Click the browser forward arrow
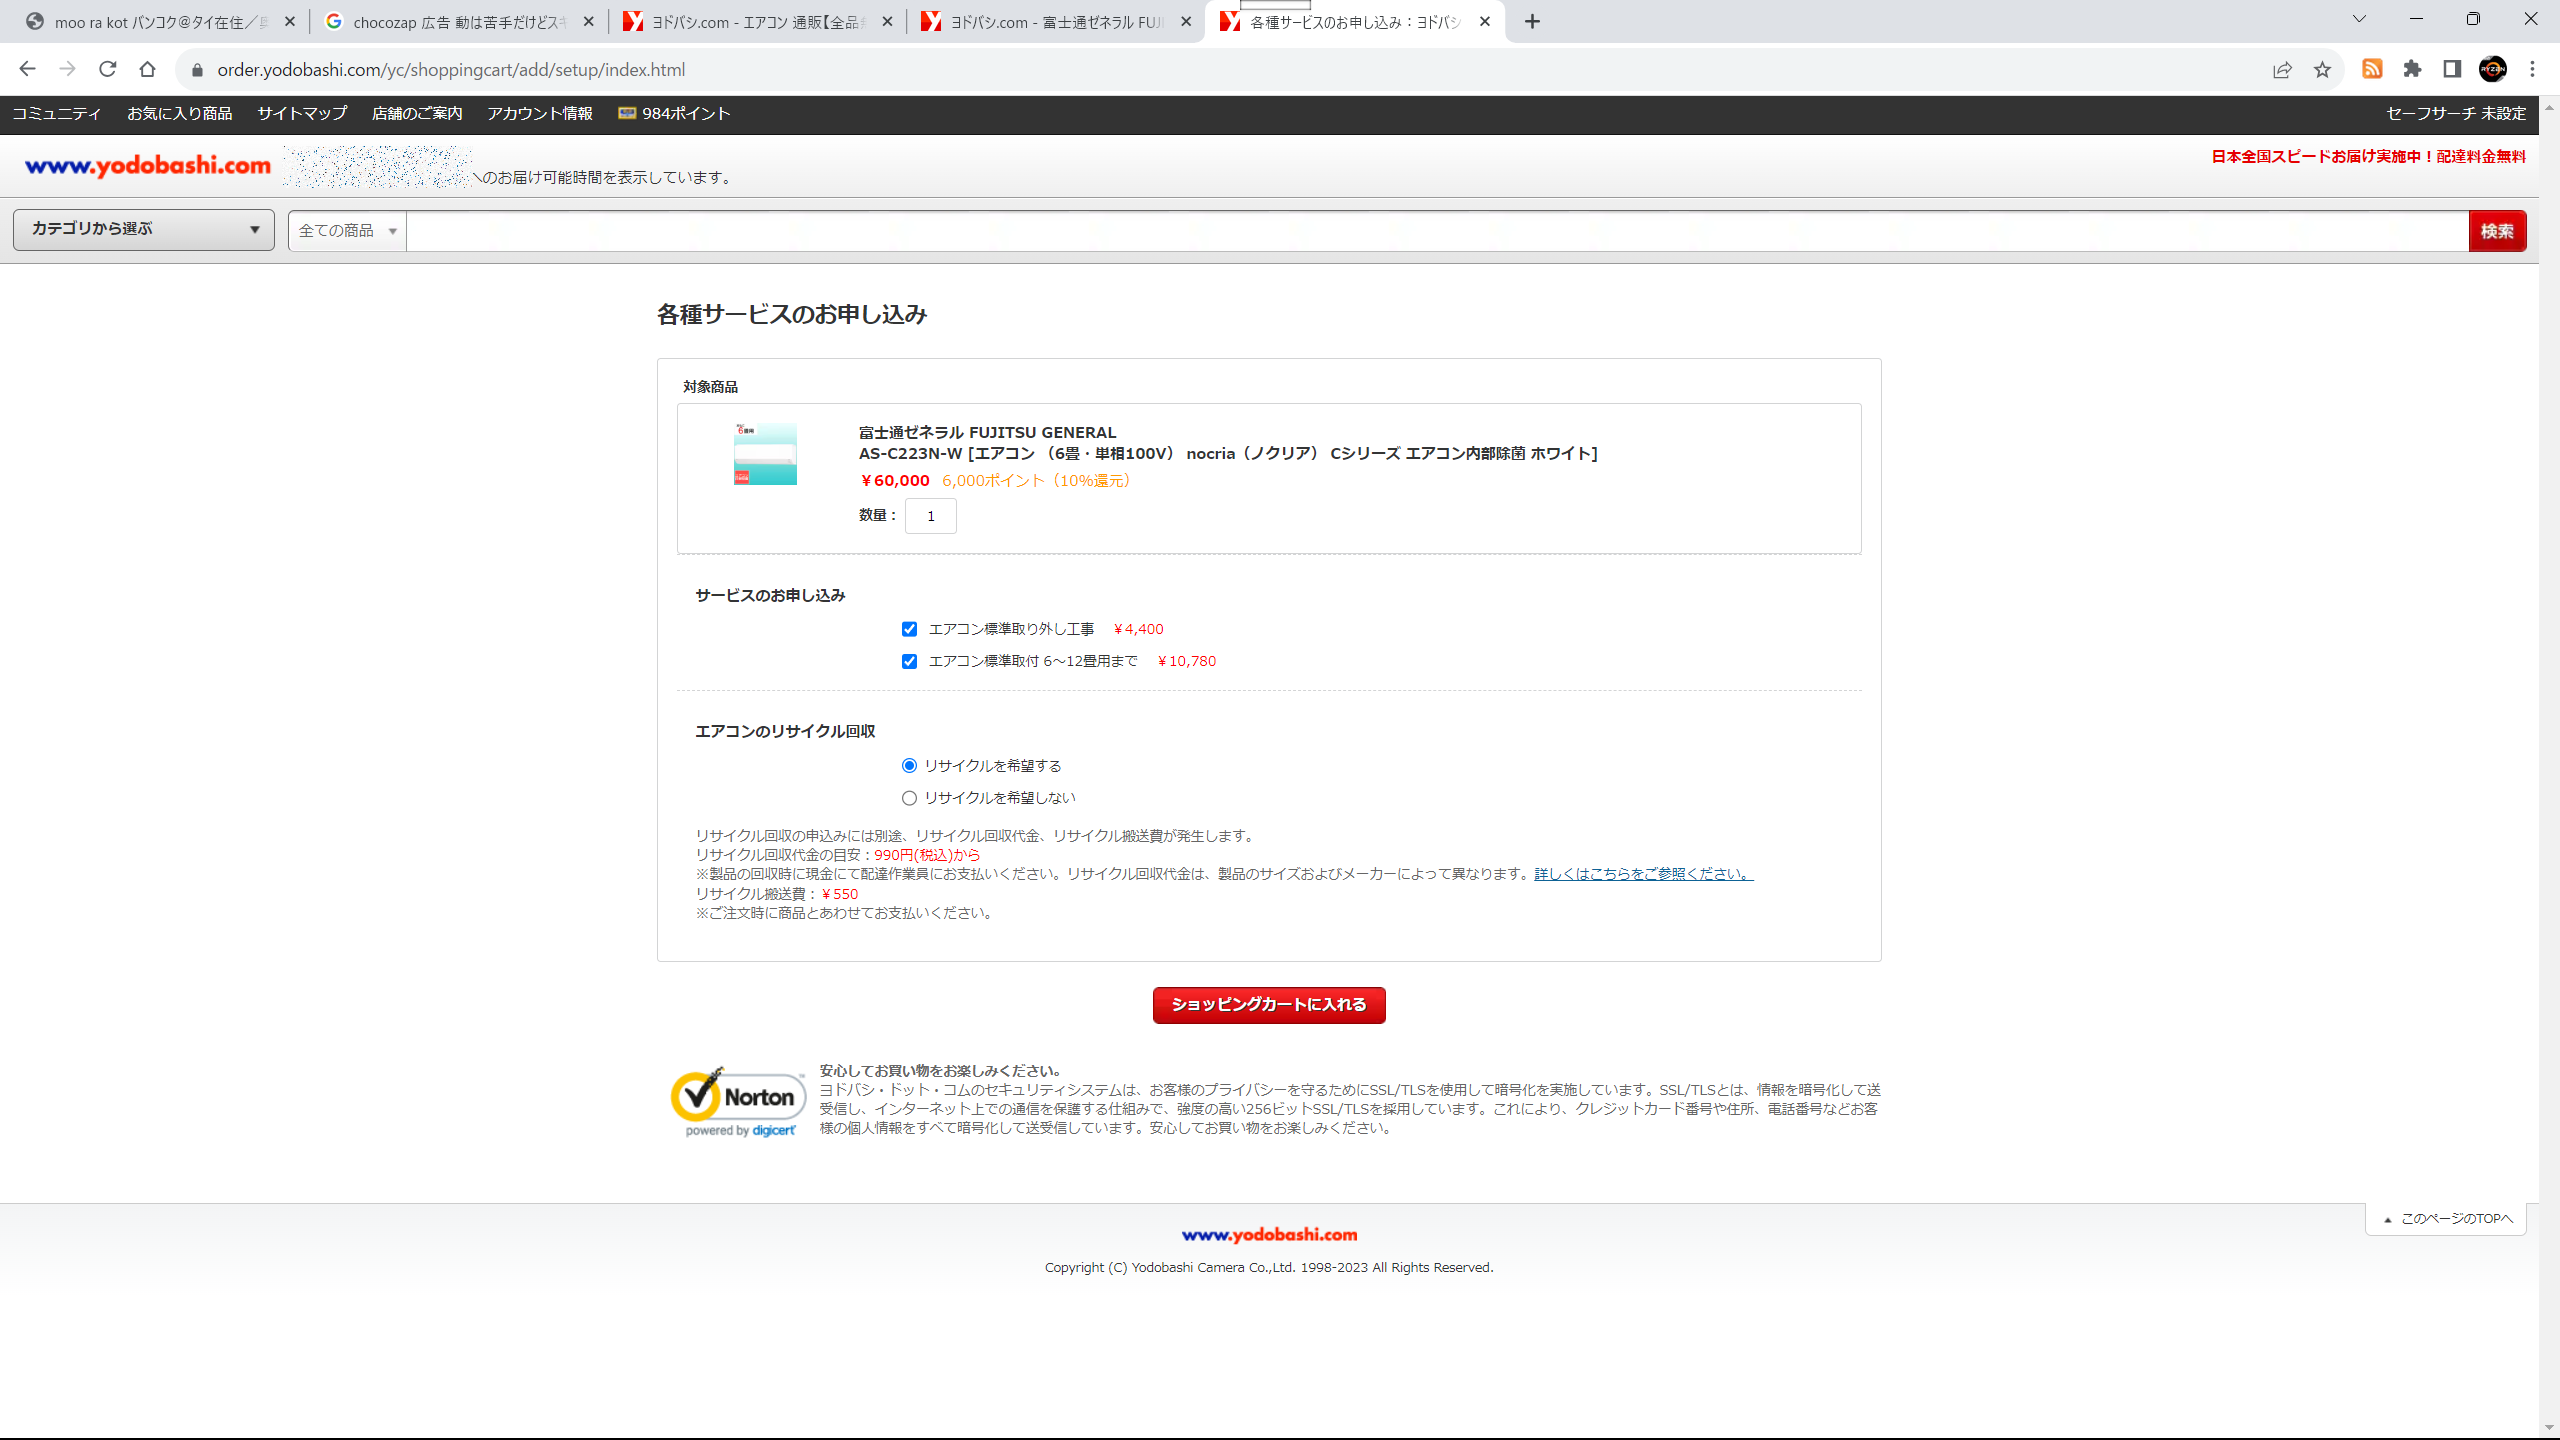Viewport: 2560px width, 1440px height. pos(67,69)
